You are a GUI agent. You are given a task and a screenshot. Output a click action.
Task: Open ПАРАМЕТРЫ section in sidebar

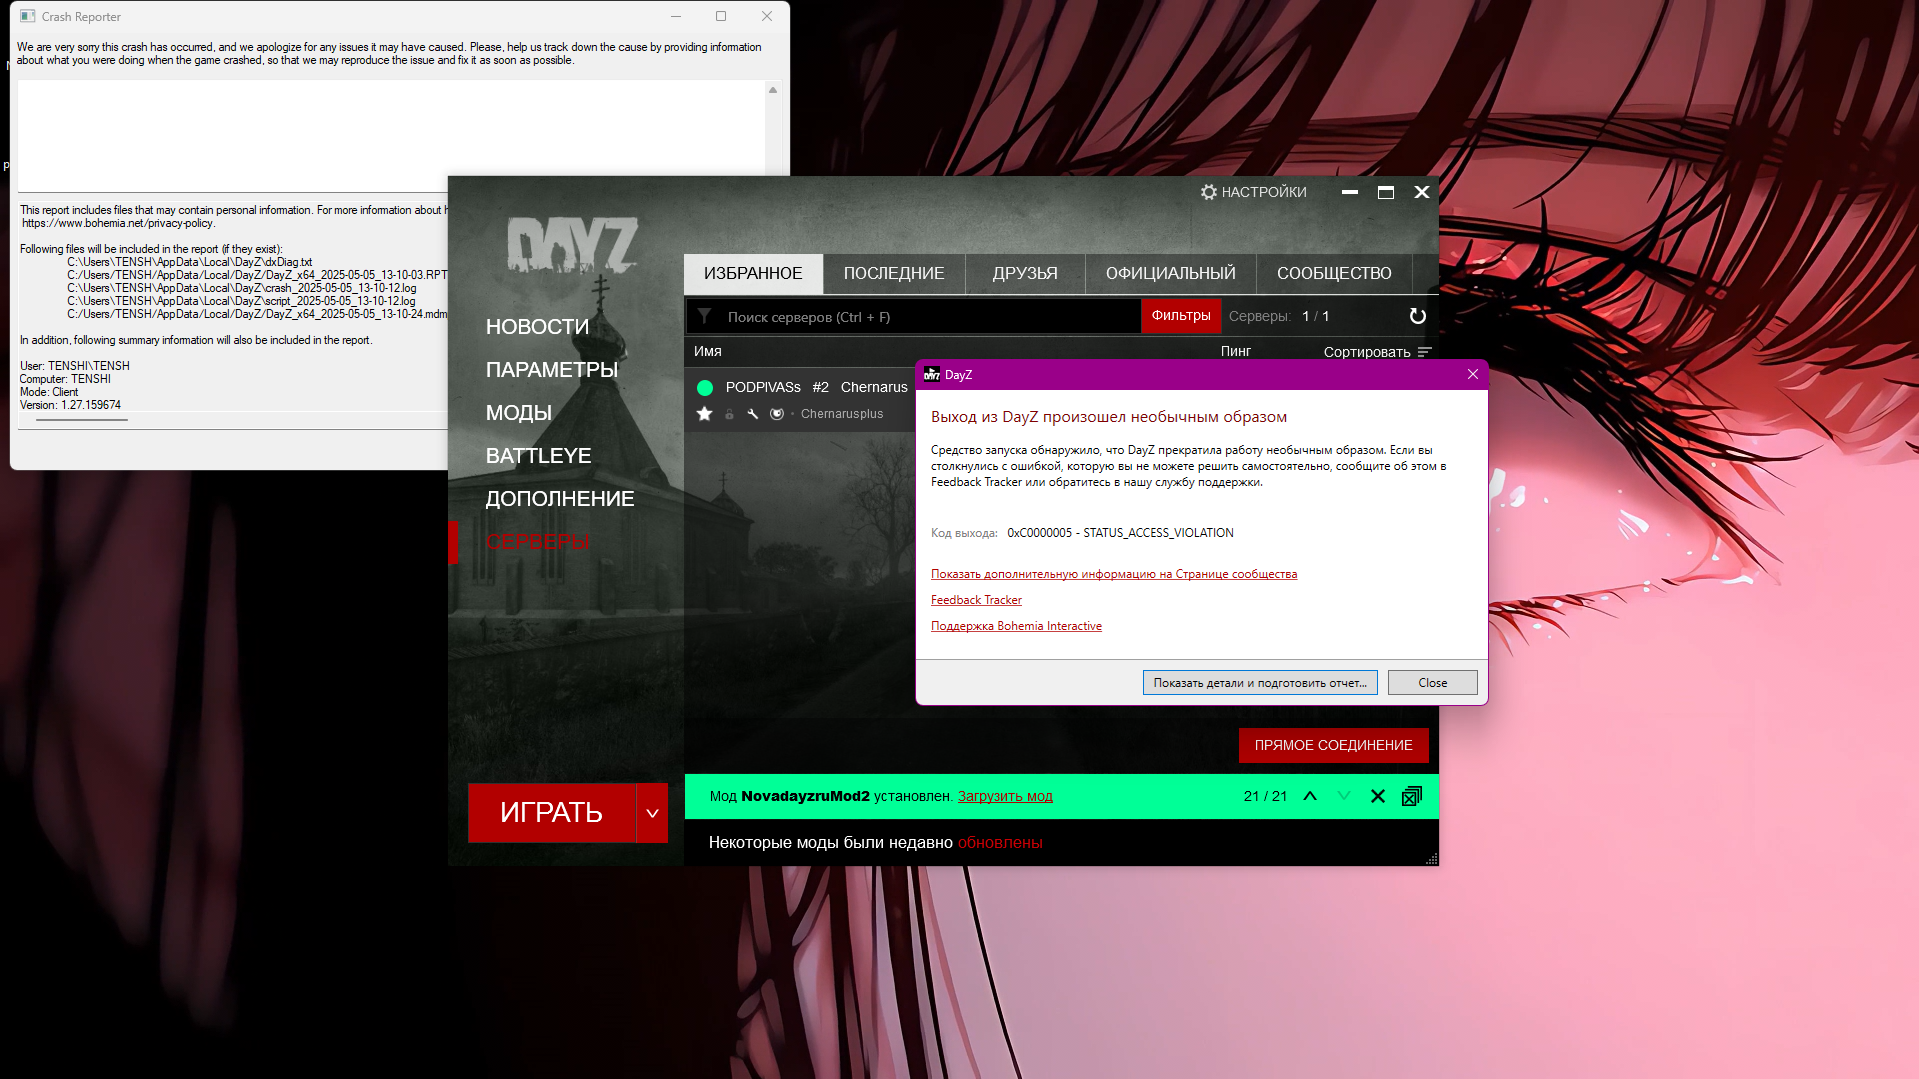552,370
